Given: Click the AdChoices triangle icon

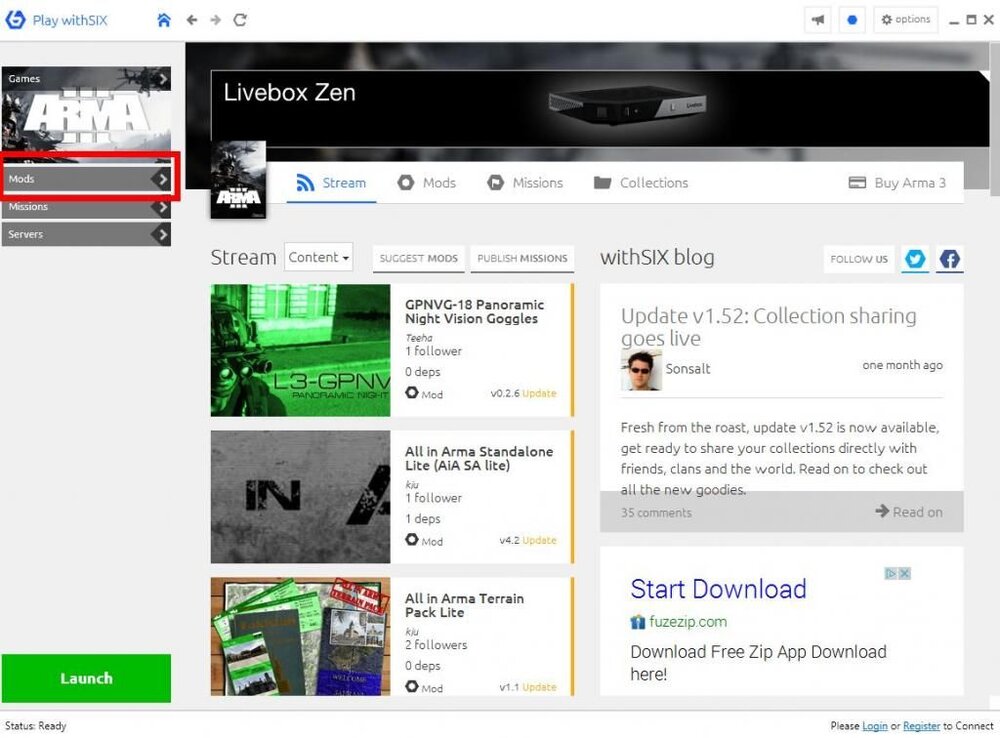Looking at the screenshot, I should pos(891,573).
